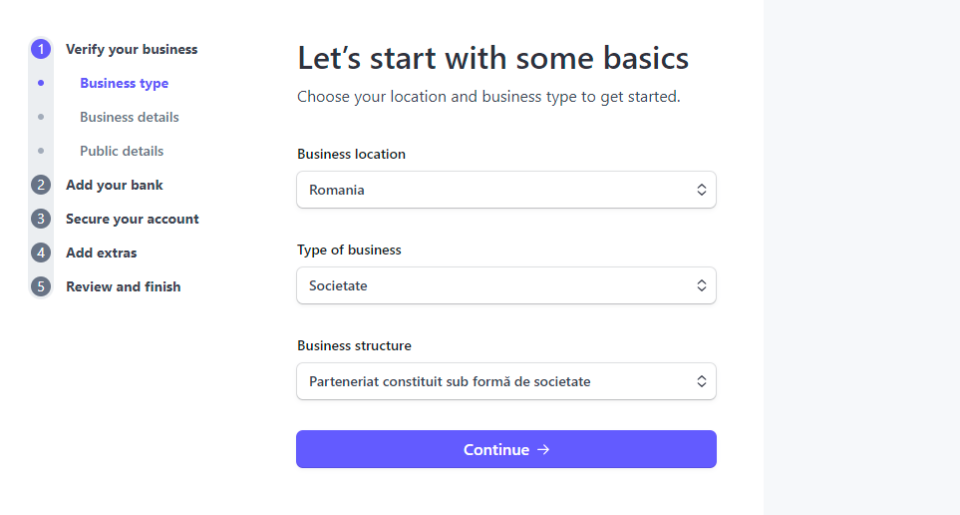
Task: Click the step 5 circle icon
Action: [41, 287]
